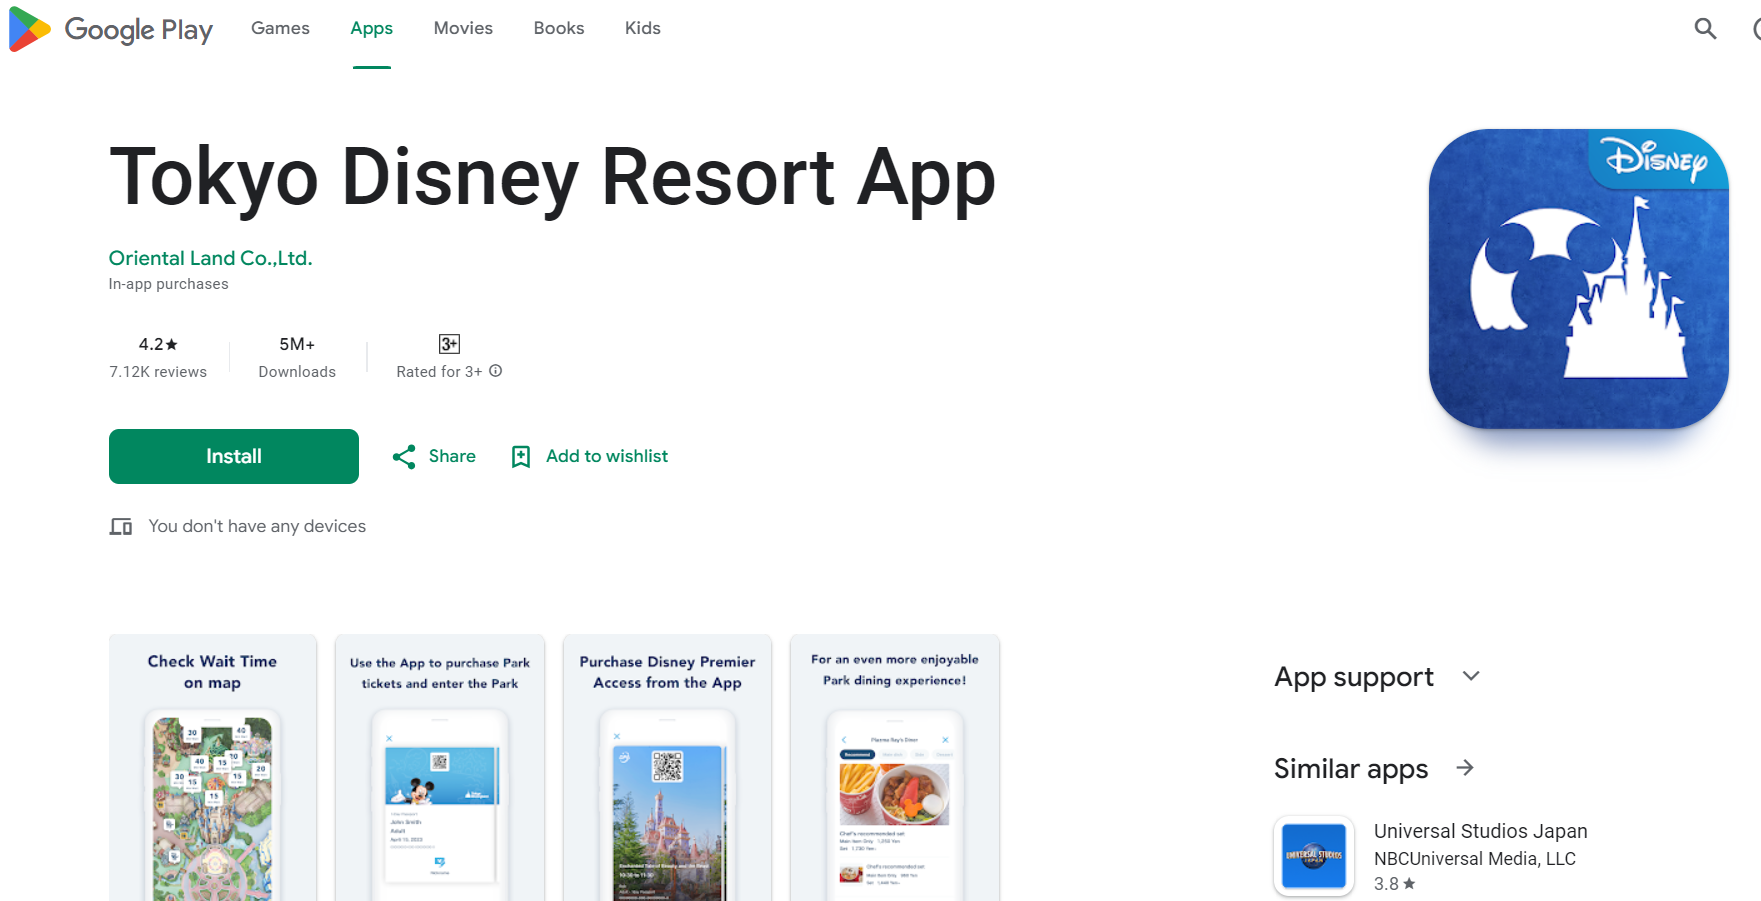Open the 'Disney Premier Access' screenshot

668,767
